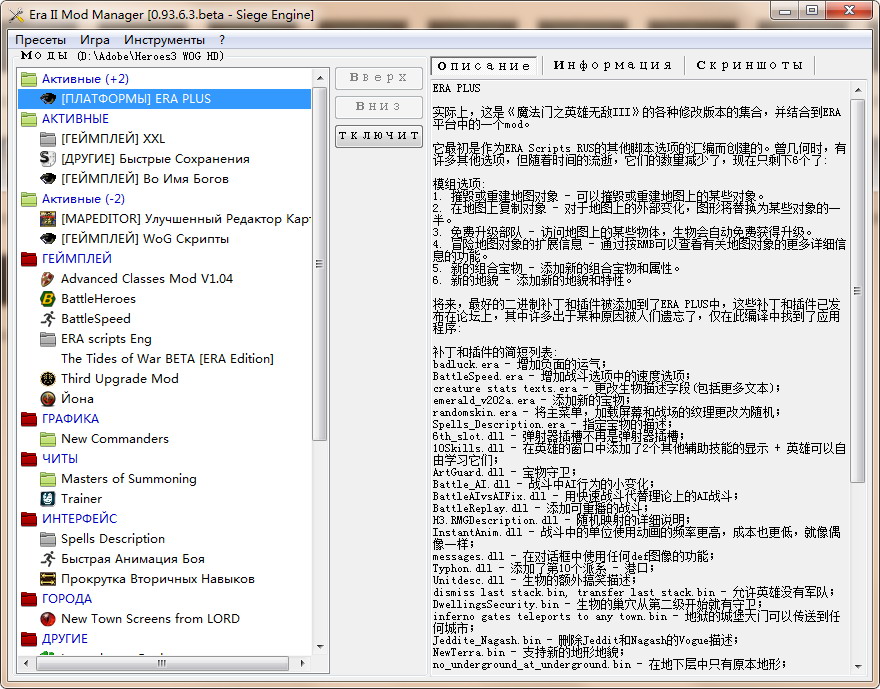The width and height of the screenshot is (880, 689).
Task: Select the Advanced Classes Mod V1.04 entry
Action: click(x=147, y=279)
